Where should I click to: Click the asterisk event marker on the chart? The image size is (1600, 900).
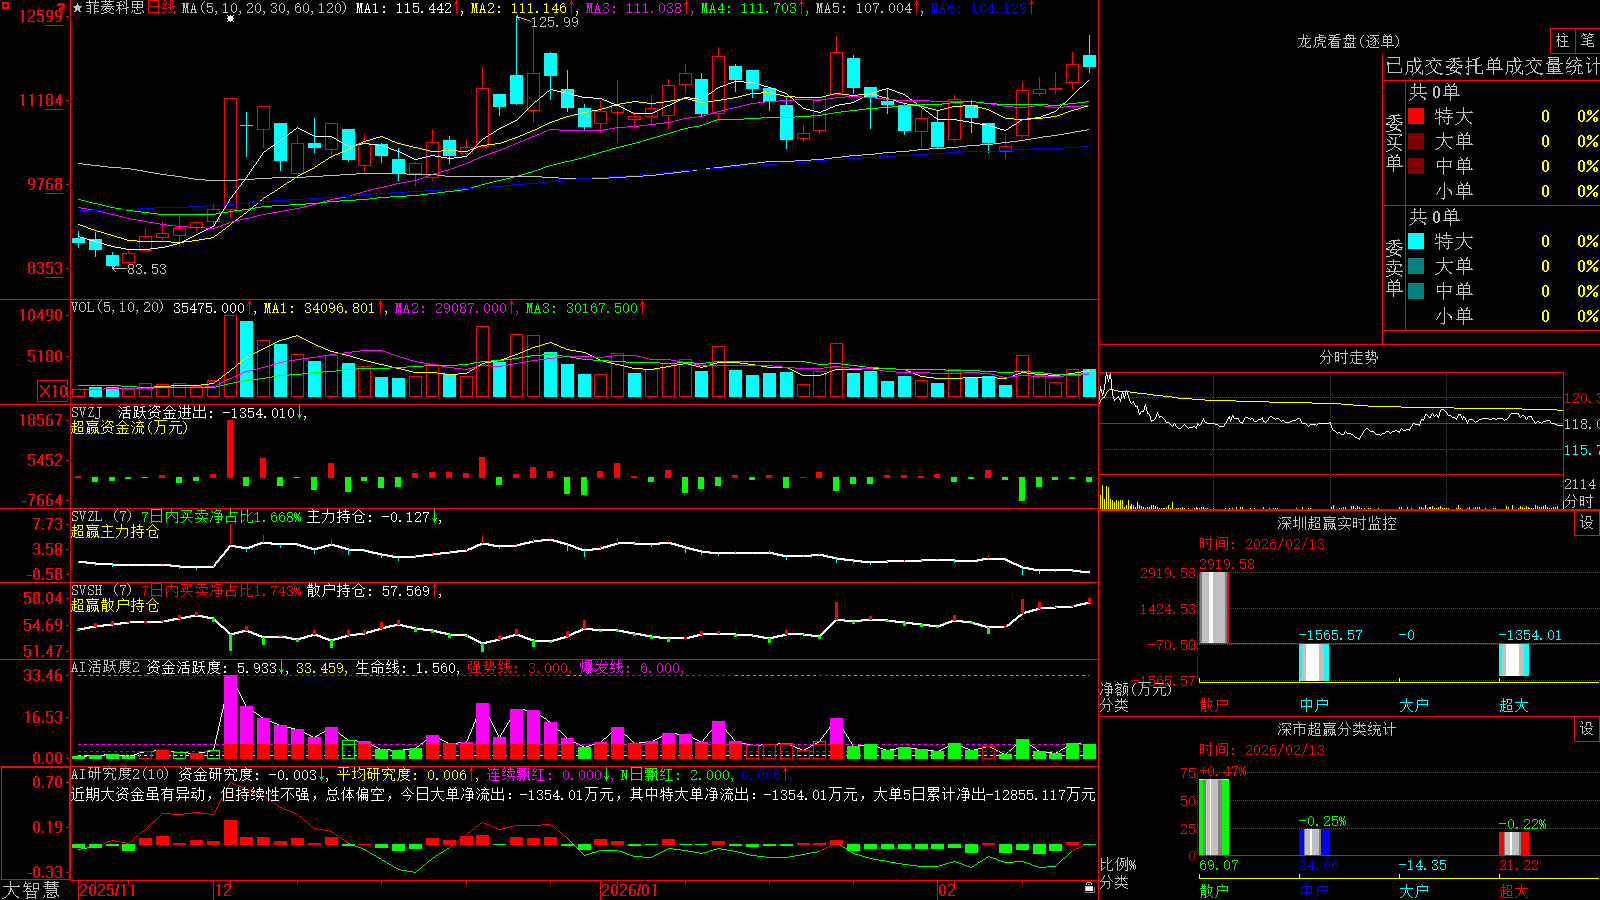pyautogui.click(x=231, y=19)
